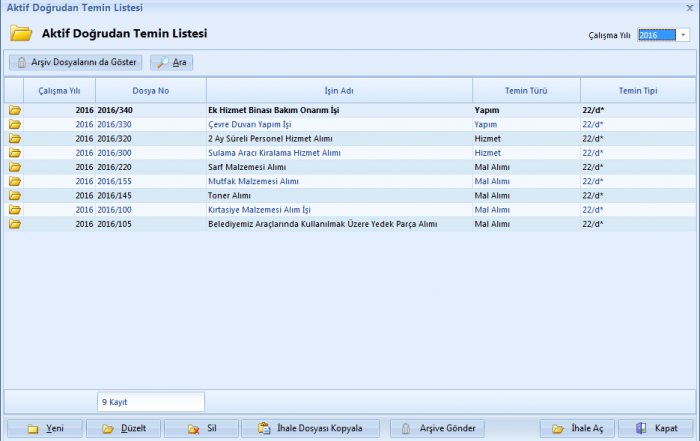
Task: Click the folder icon of the Toner Alımı row
Action: click(x=15, y=196)
